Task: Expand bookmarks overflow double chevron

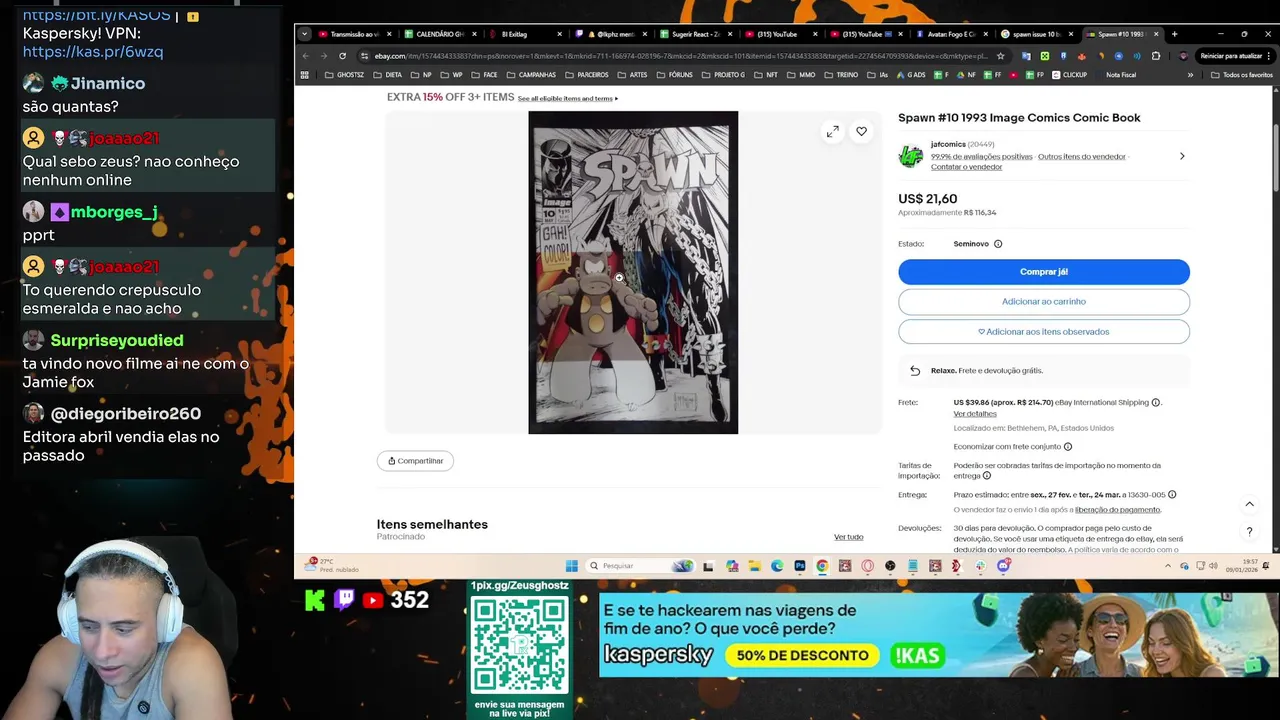Action: [1190, 75]
